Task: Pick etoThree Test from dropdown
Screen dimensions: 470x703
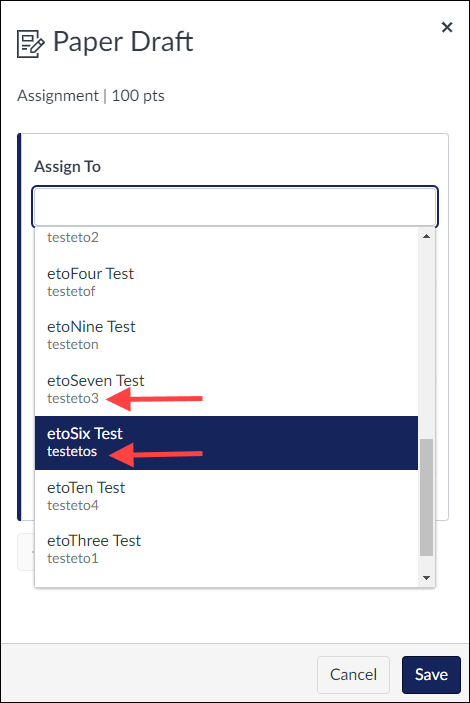Action: click(x=226, y=549)
